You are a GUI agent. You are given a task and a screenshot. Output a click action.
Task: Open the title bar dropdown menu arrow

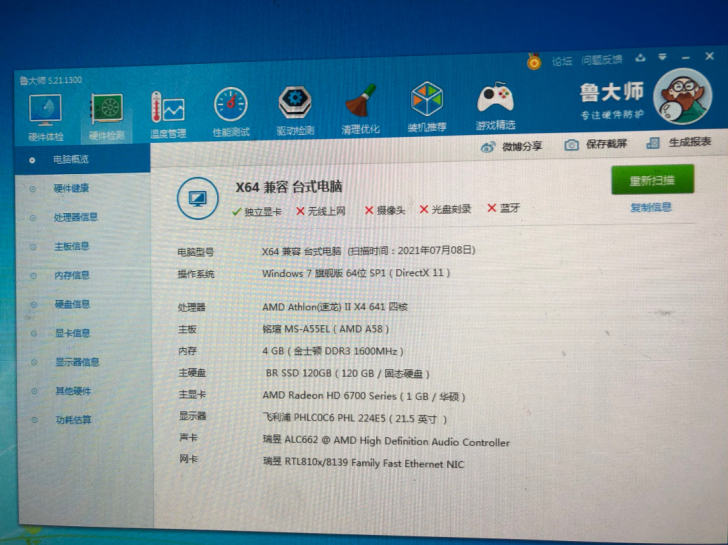click(x=663, y=57)
